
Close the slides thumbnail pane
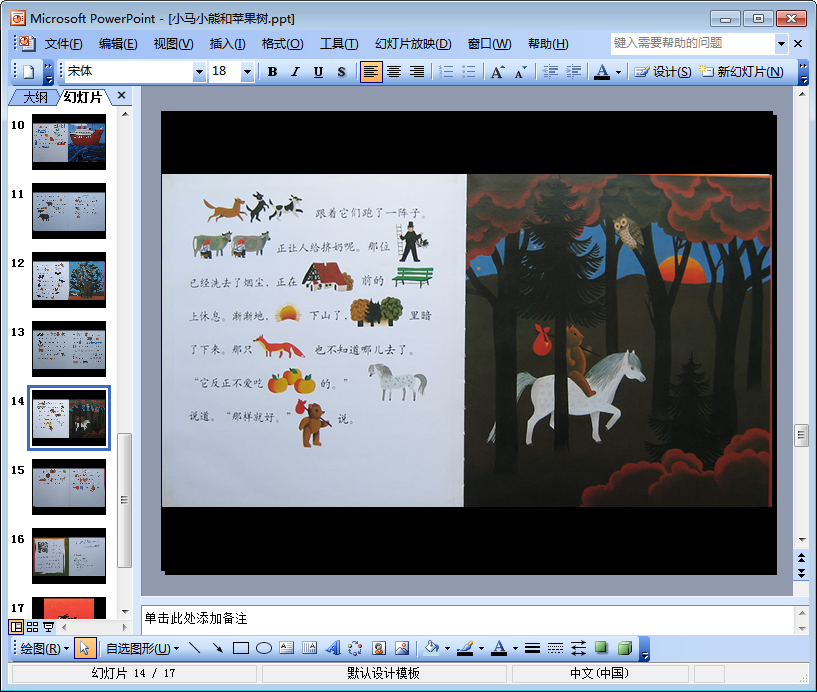click(x=121, y=95)
